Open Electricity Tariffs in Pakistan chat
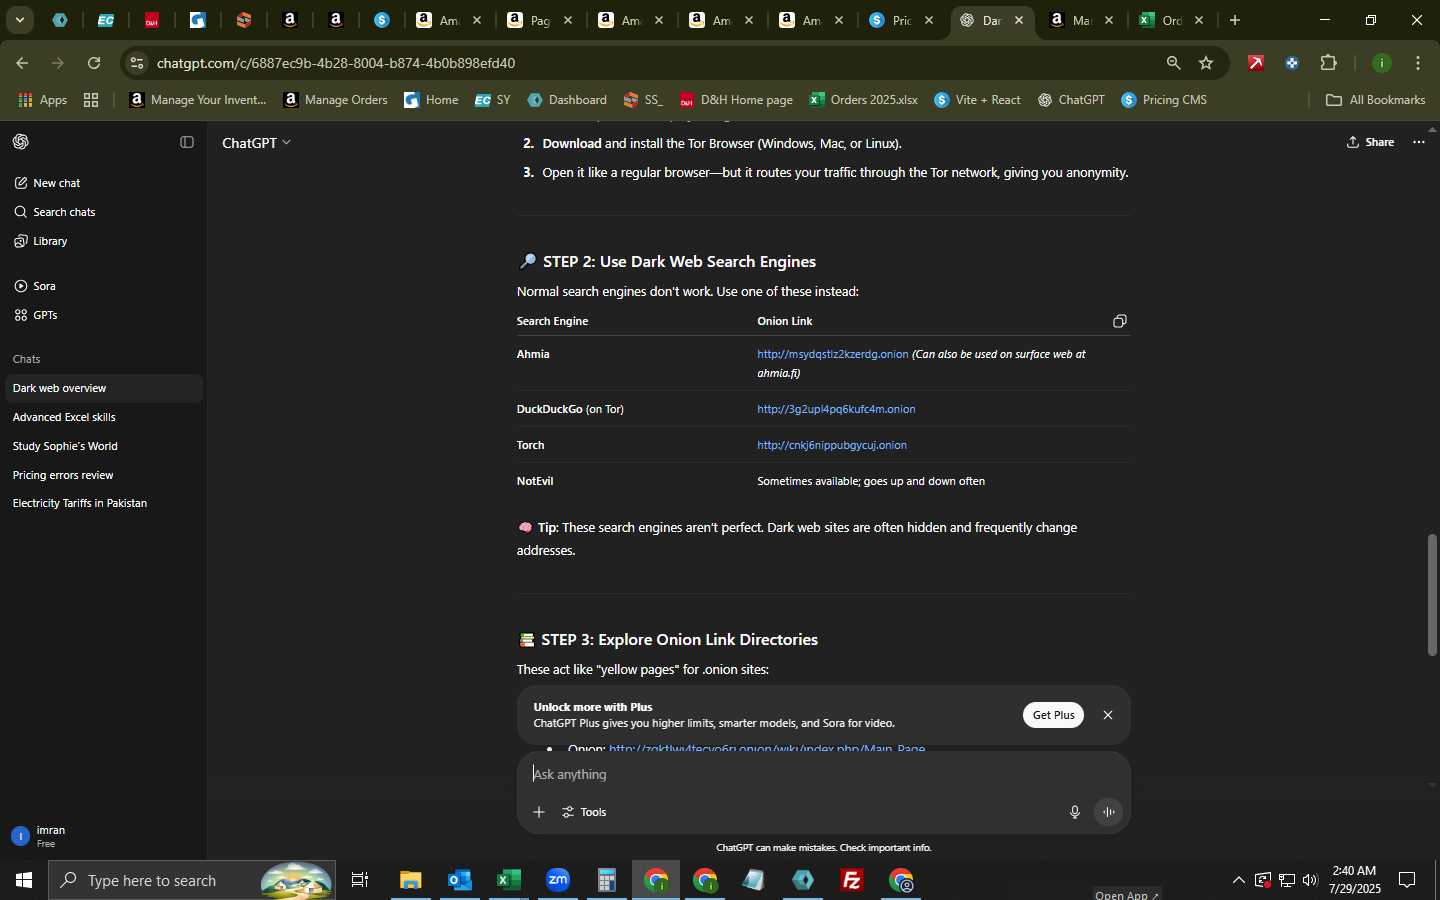Viewport: 1440px width, 900px height. 104,503
